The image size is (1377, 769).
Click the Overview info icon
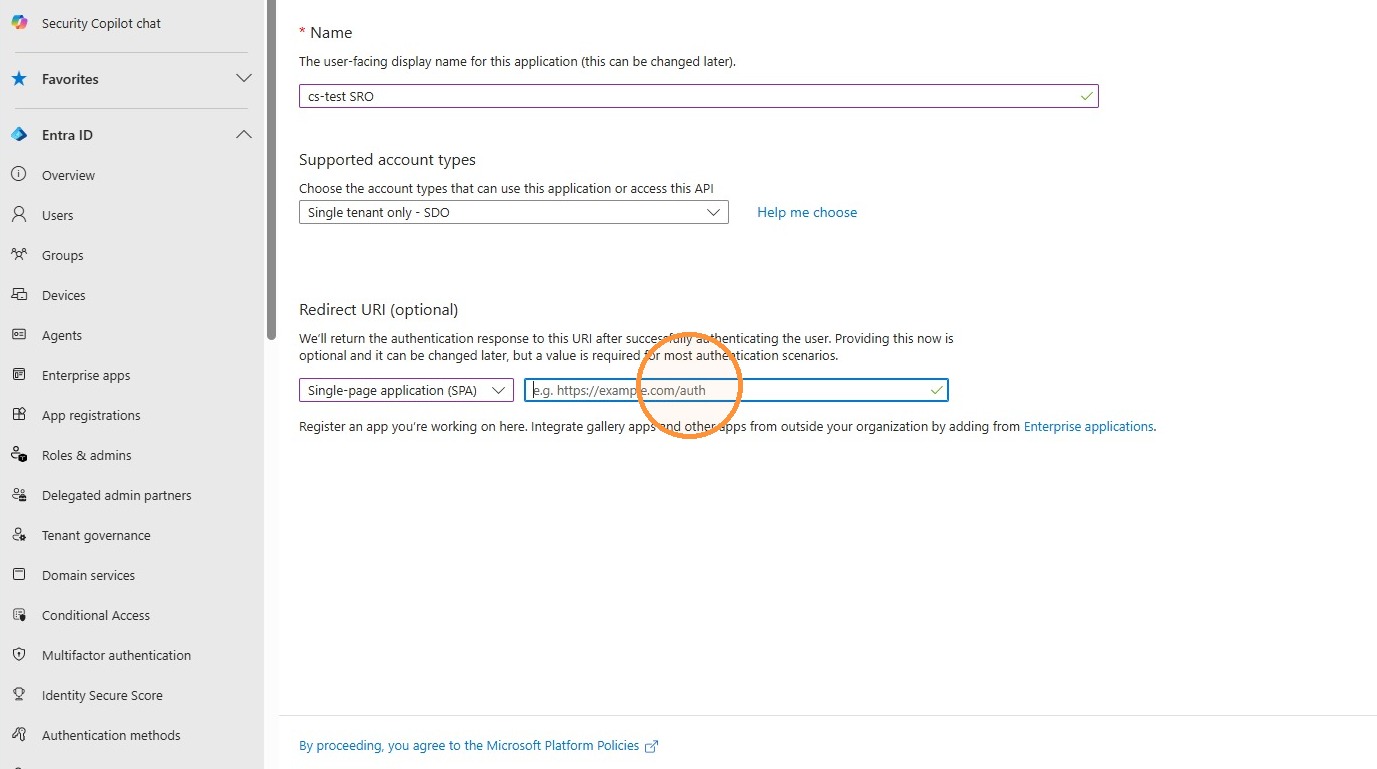click(x=19, y=175)
